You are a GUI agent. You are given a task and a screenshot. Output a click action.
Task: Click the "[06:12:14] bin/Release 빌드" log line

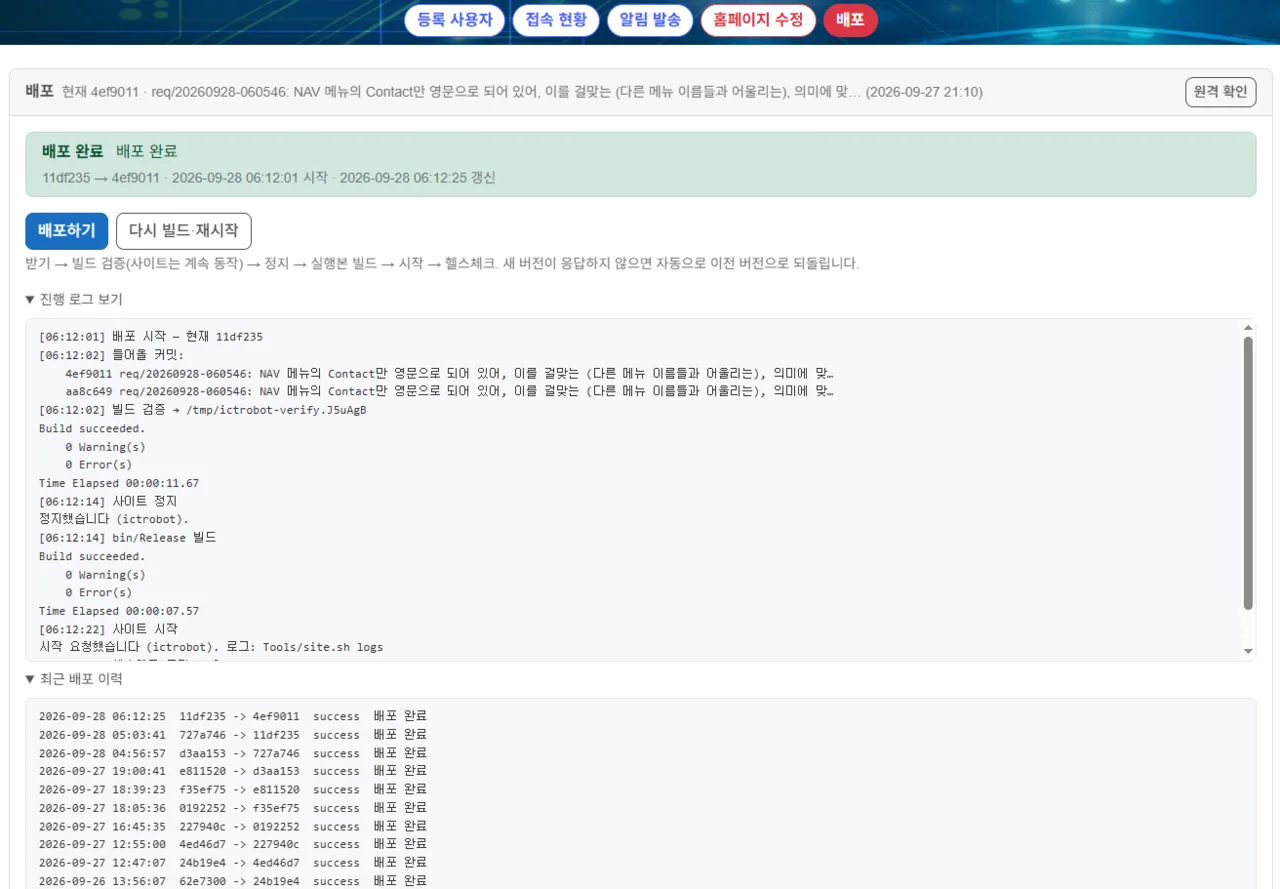tap(128, 538)
